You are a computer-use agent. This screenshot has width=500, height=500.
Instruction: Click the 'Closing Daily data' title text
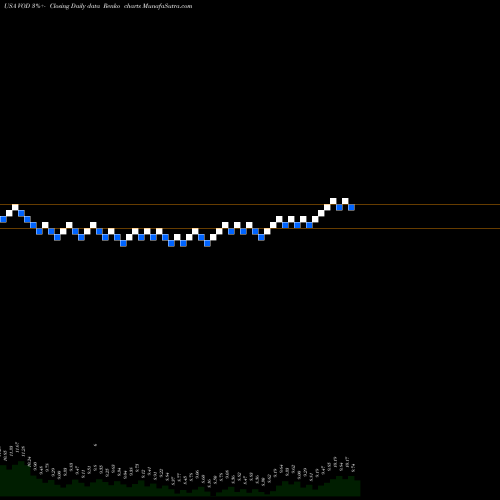coord(75,6)
